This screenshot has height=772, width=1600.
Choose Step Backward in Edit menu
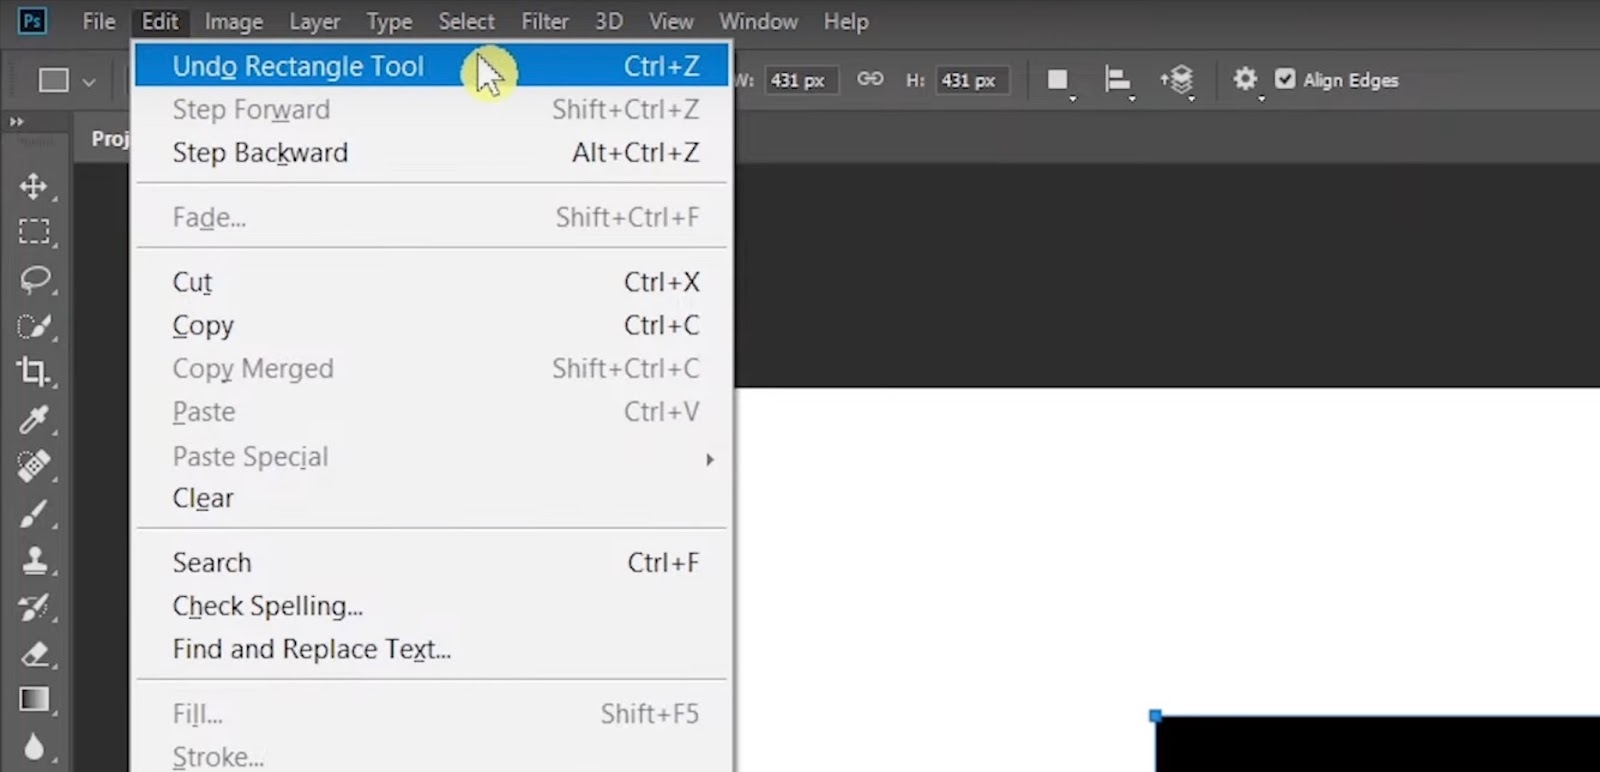coord(432,152)
